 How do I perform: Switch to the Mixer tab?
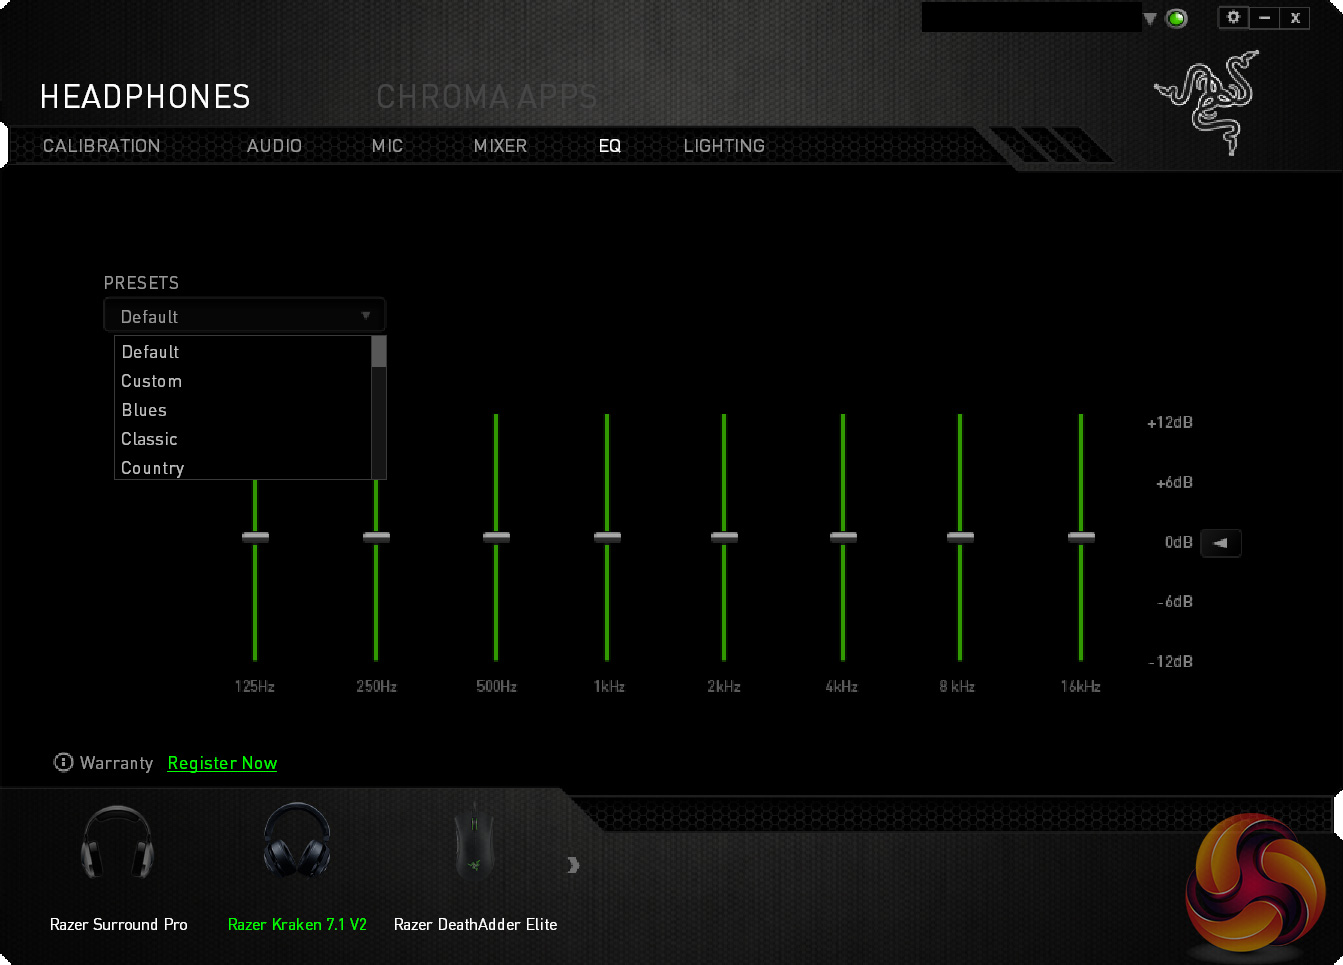click(x=500, y=146)
